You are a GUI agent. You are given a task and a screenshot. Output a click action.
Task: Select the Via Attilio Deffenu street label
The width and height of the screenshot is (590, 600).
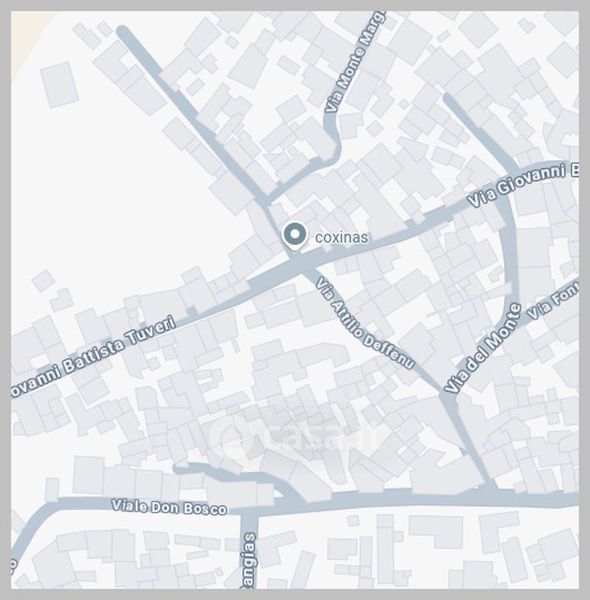pos(365,324)
